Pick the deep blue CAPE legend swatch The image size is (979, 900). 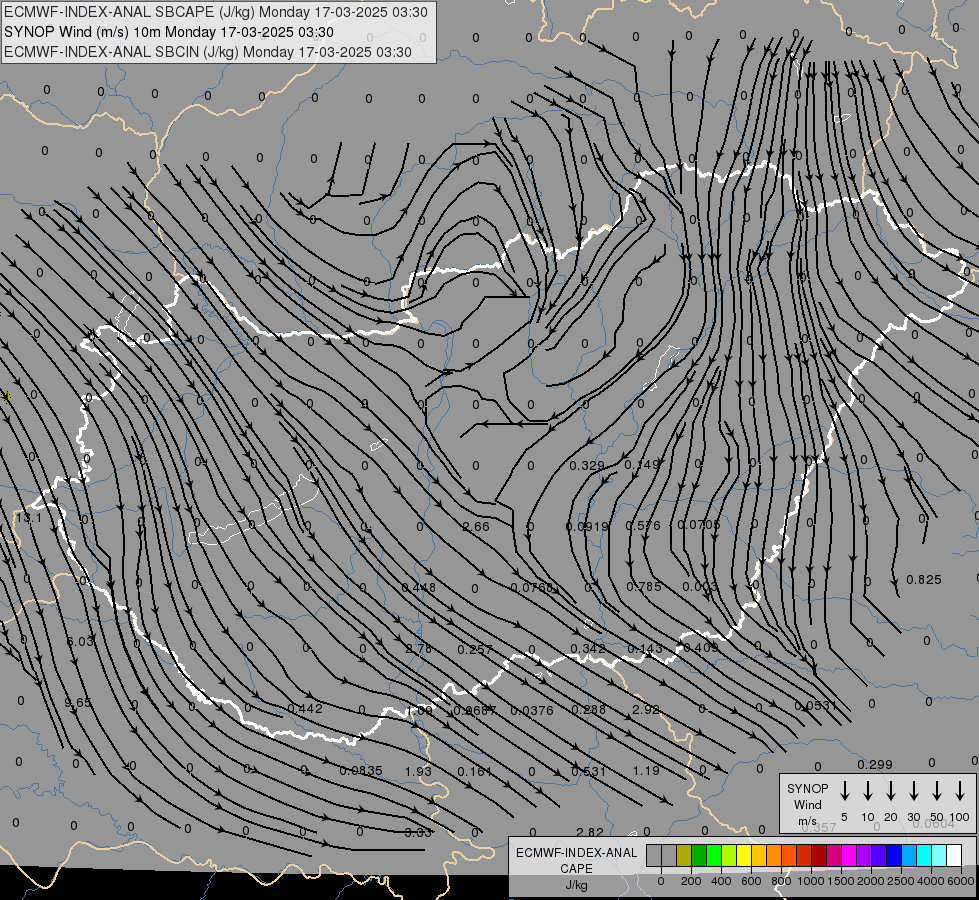[x=893, y=855]
